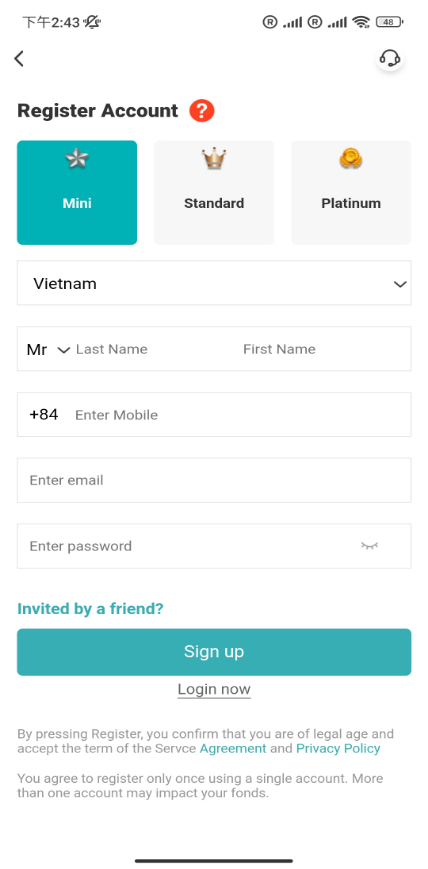Open the Privacy Policy link

pyautogui.click(x=338, y=749)
